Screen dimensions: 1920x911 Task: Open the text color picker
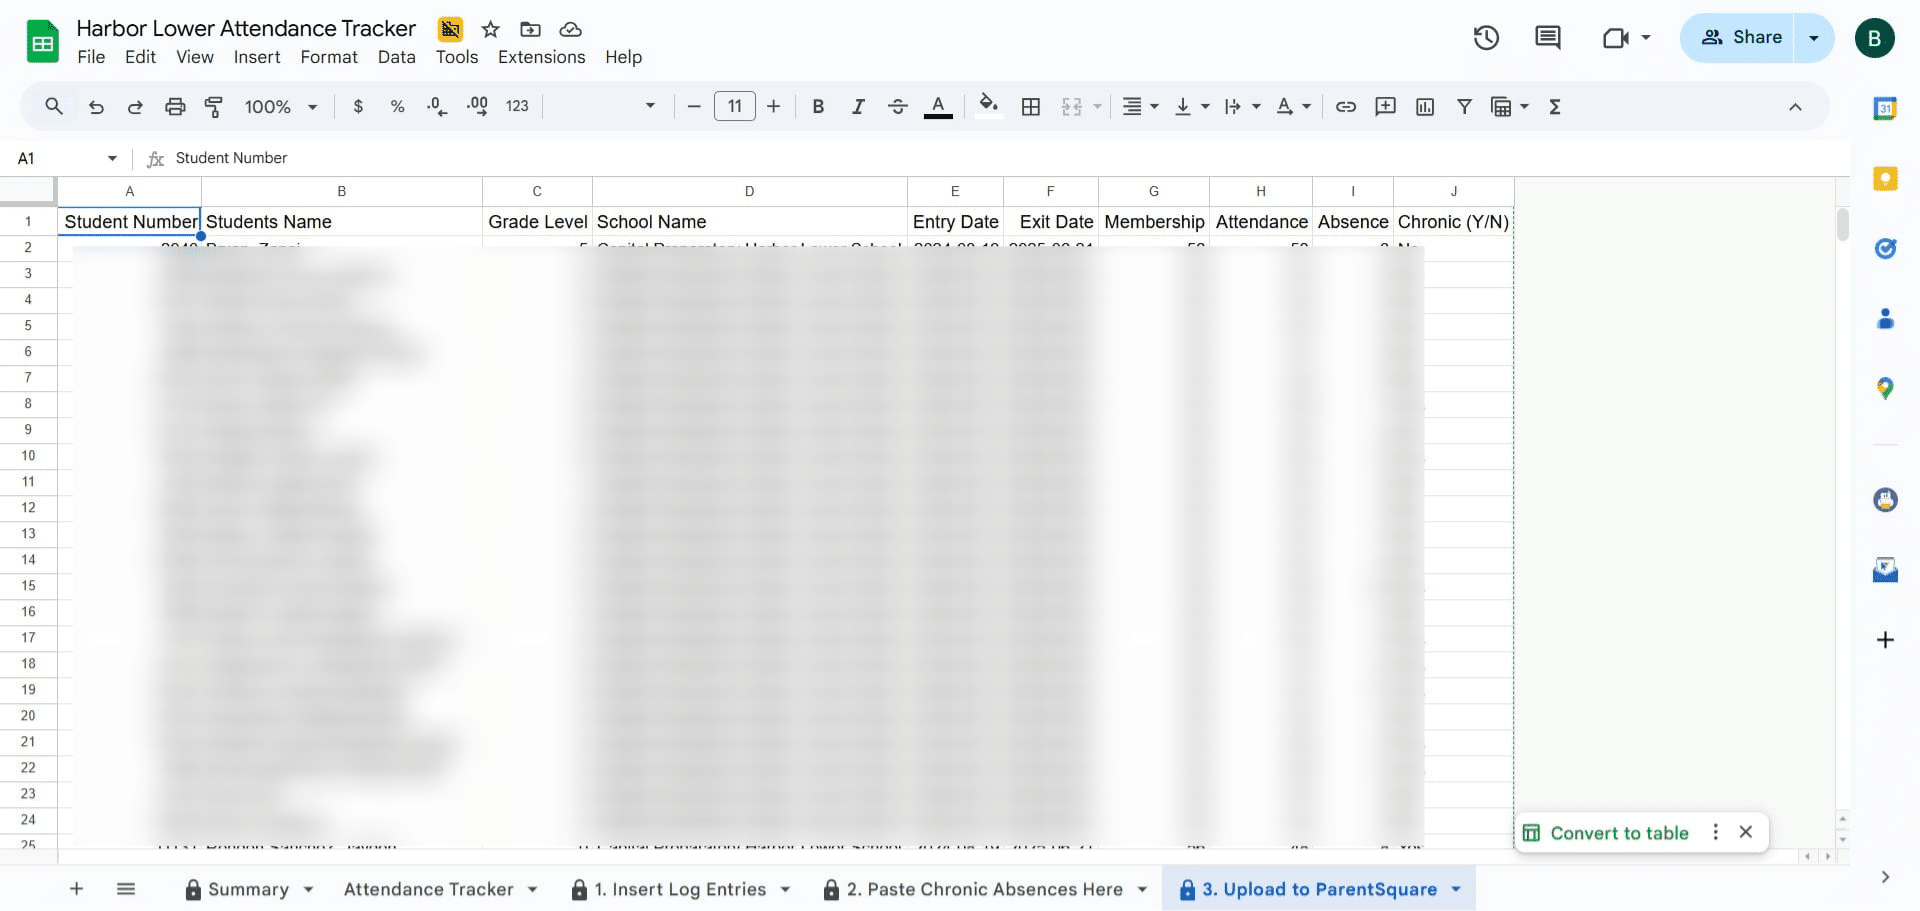pos(938,106)
